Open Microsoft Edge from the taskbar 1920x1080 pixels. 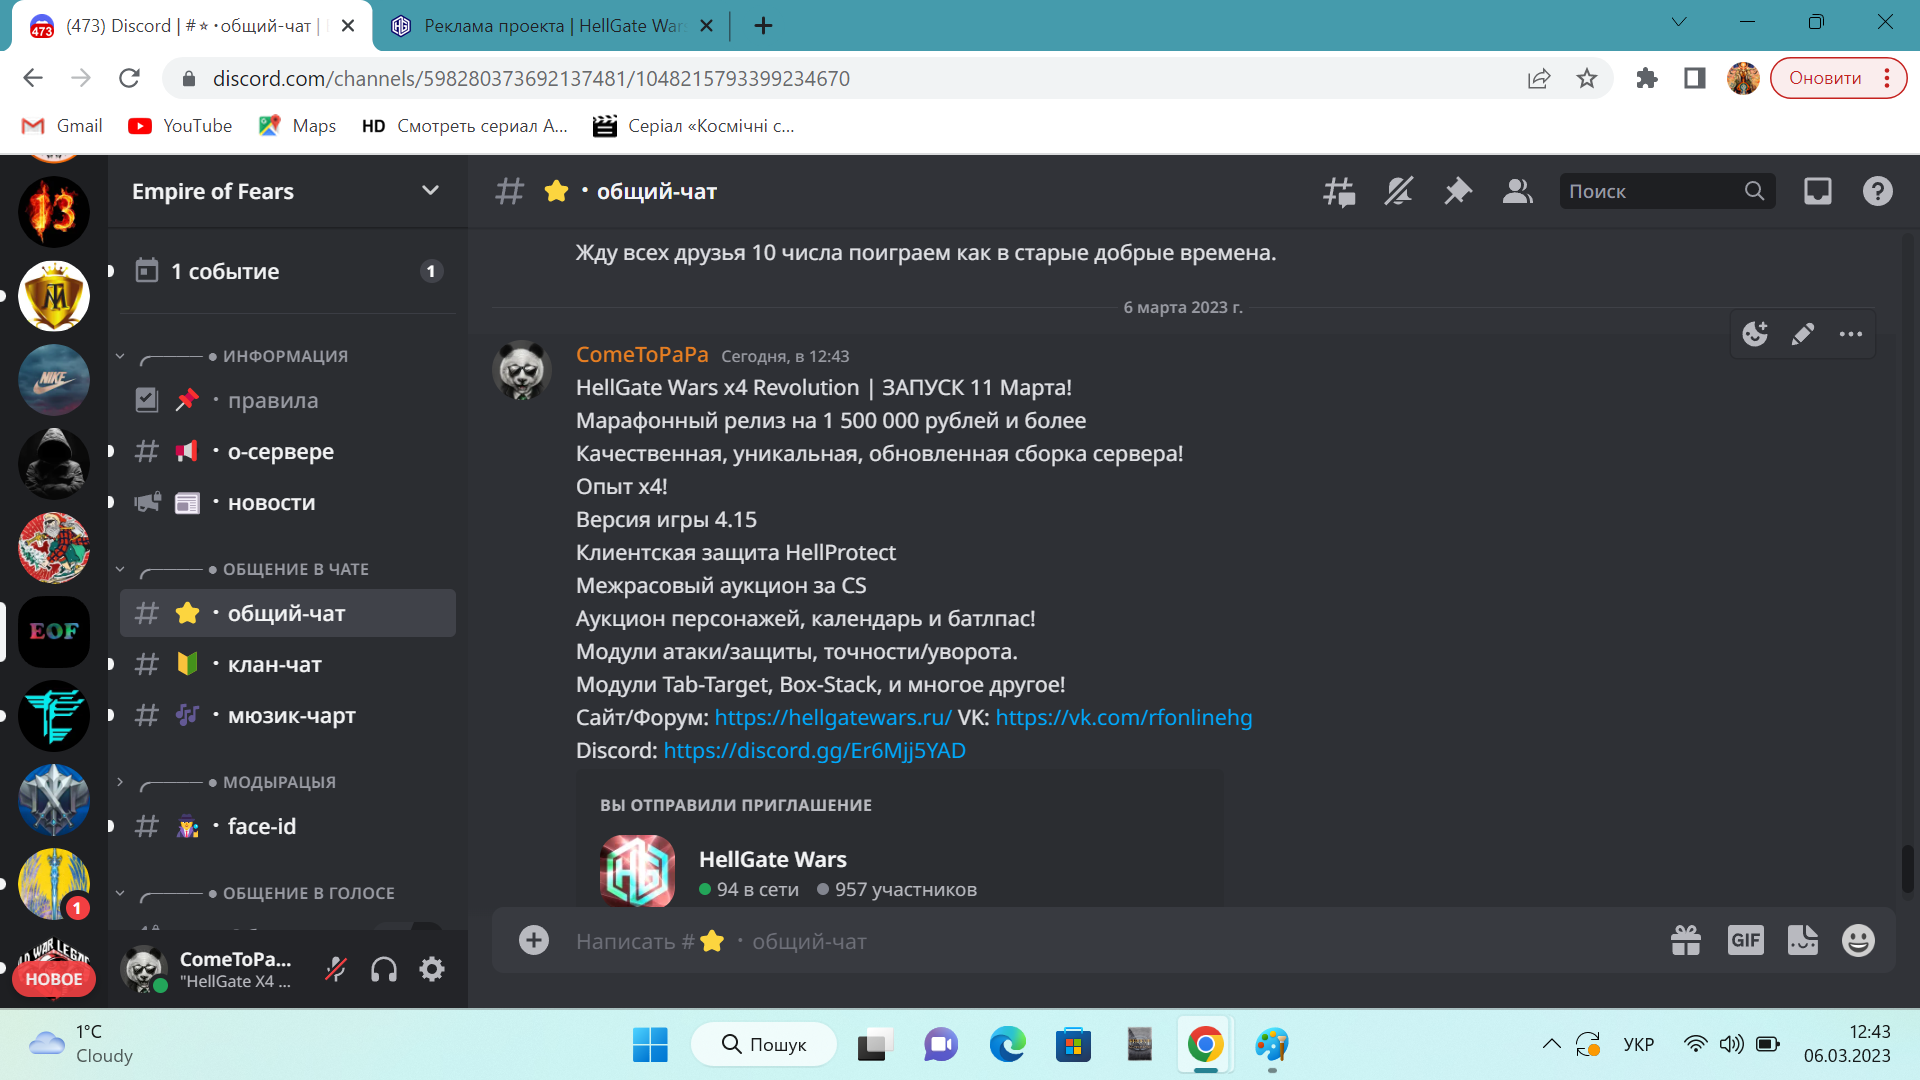(1007, 1045)
